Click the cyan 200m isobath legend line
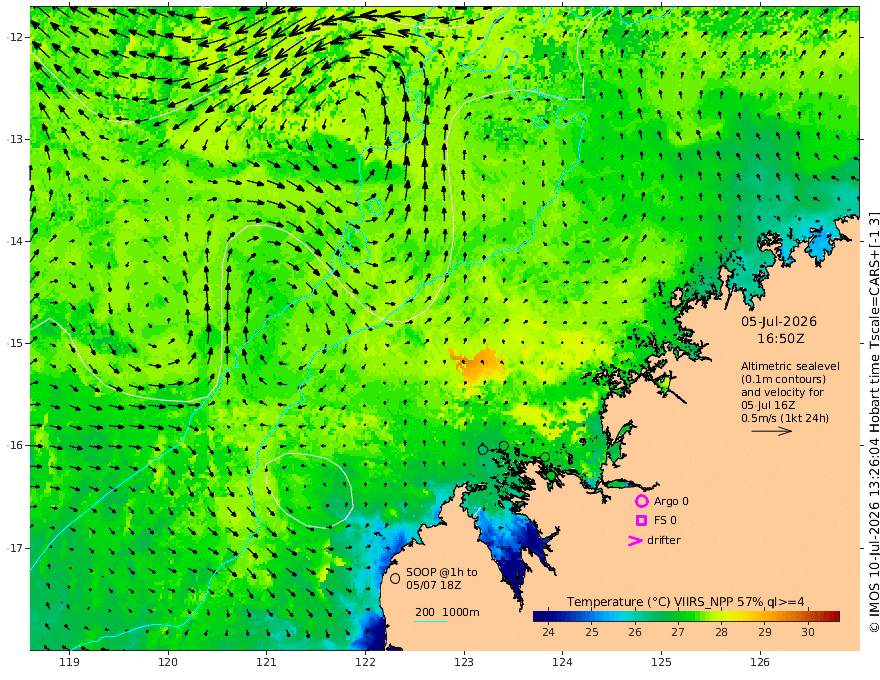Screen dimensions: 880x680 pyautogui.click(x=431, y=621)
